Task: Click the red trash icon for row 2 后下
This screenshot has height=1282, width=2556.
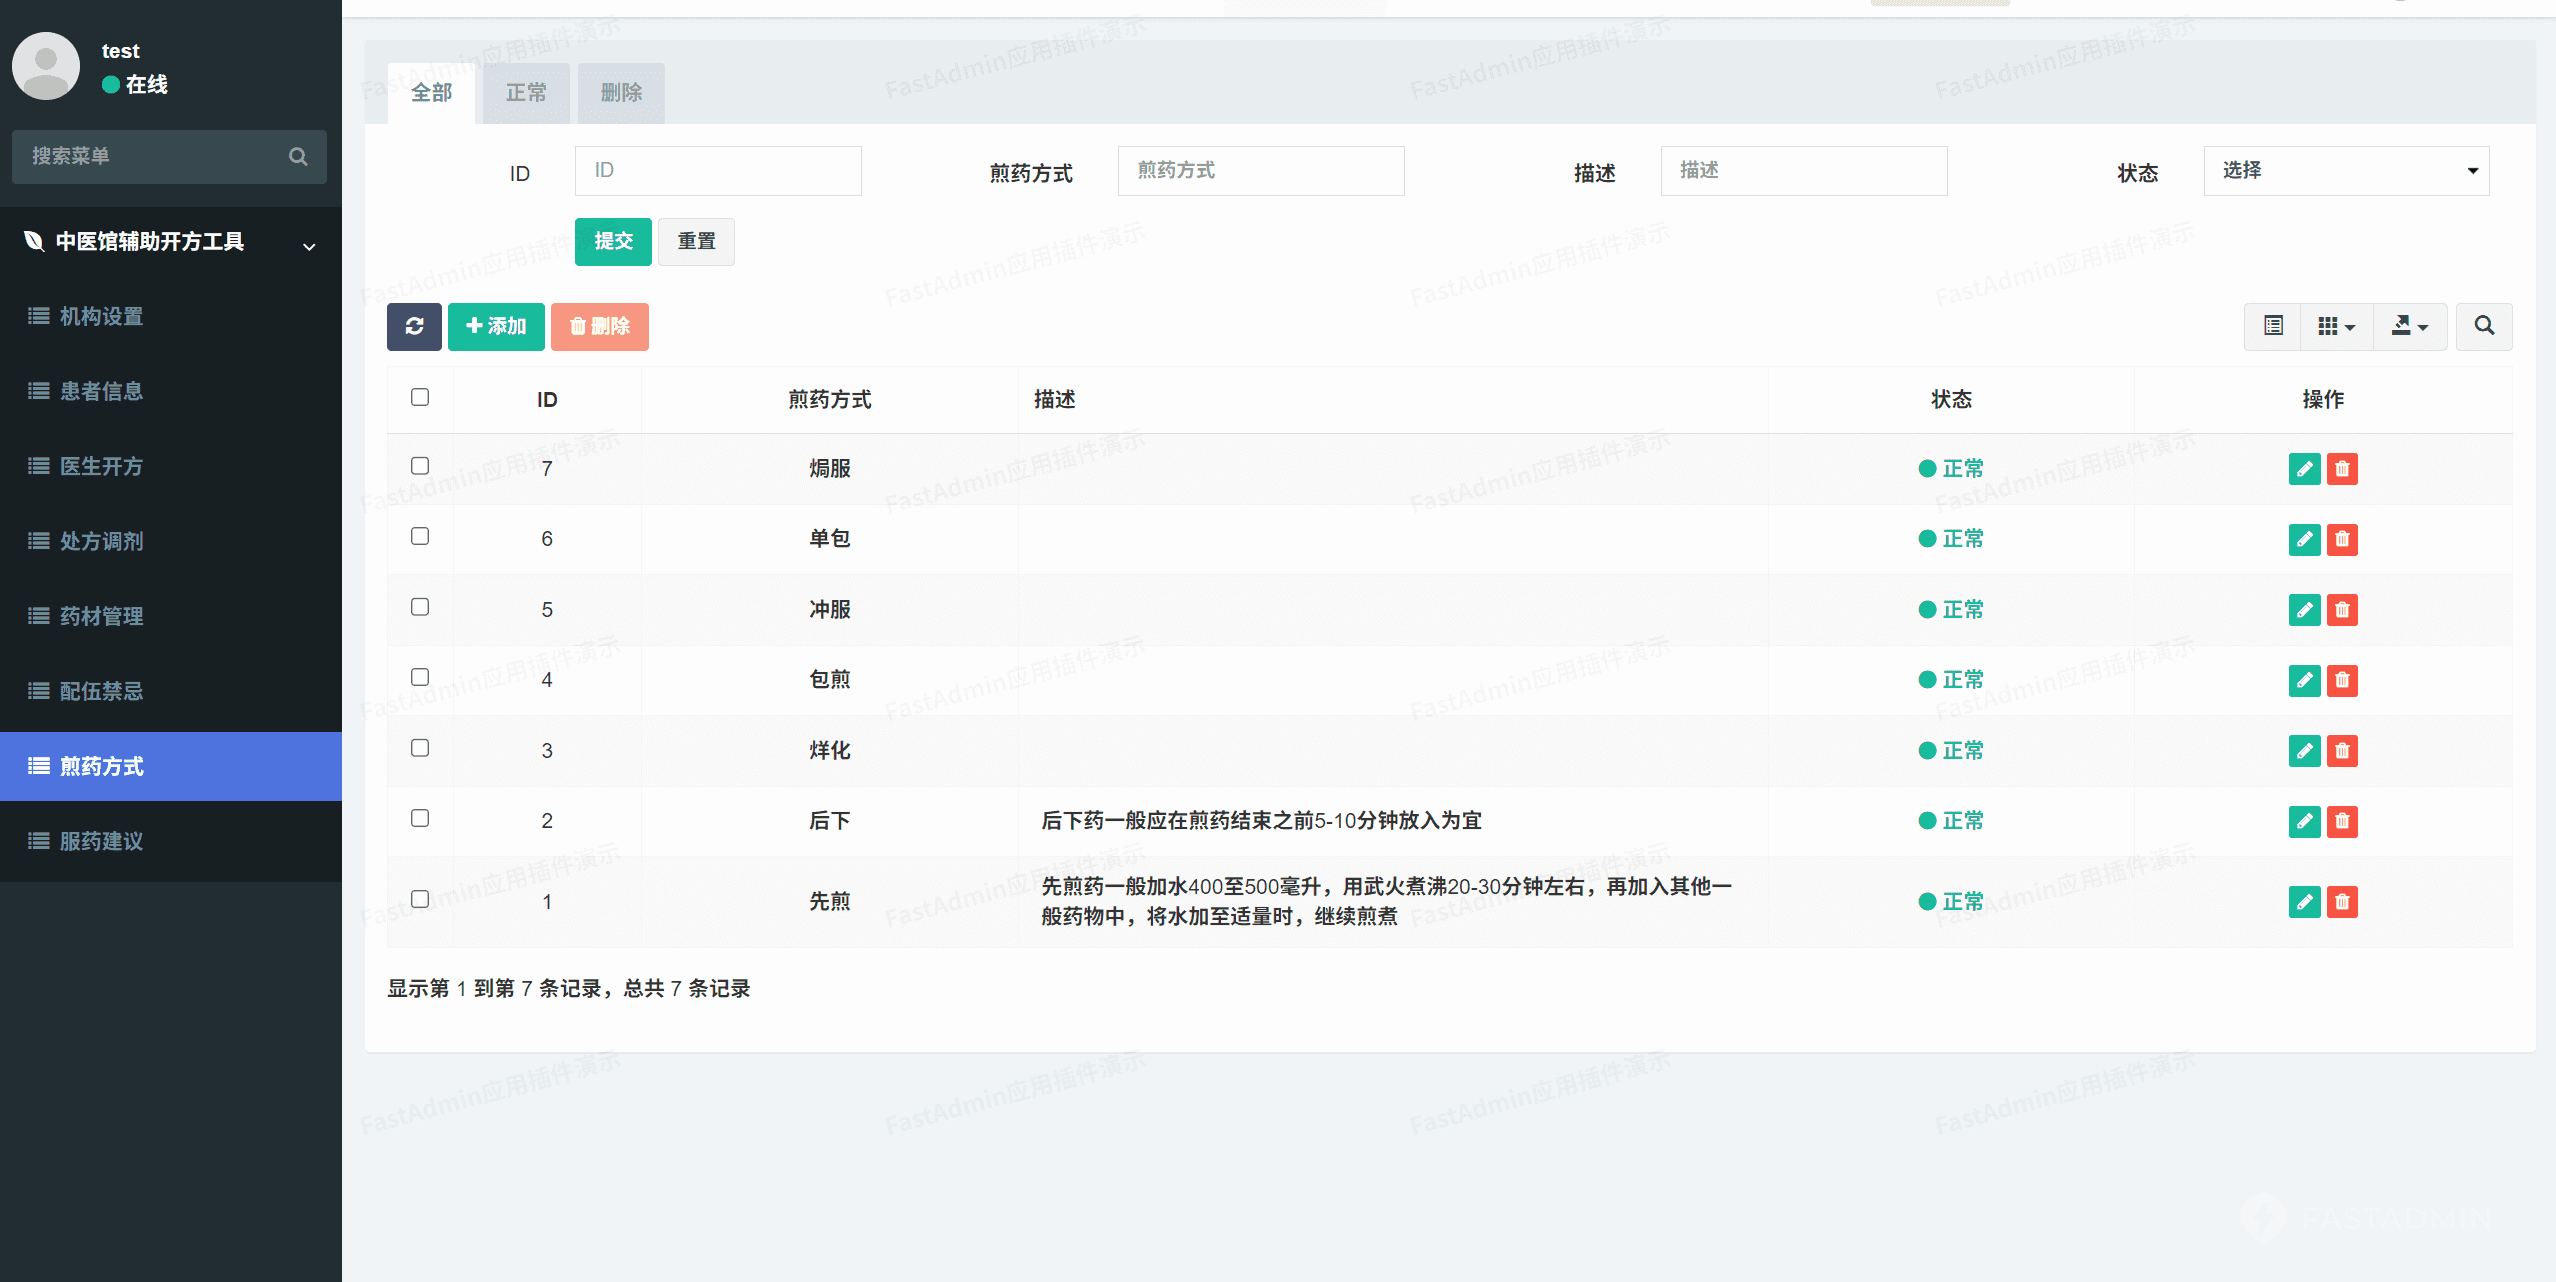Action: [2342, 821]
